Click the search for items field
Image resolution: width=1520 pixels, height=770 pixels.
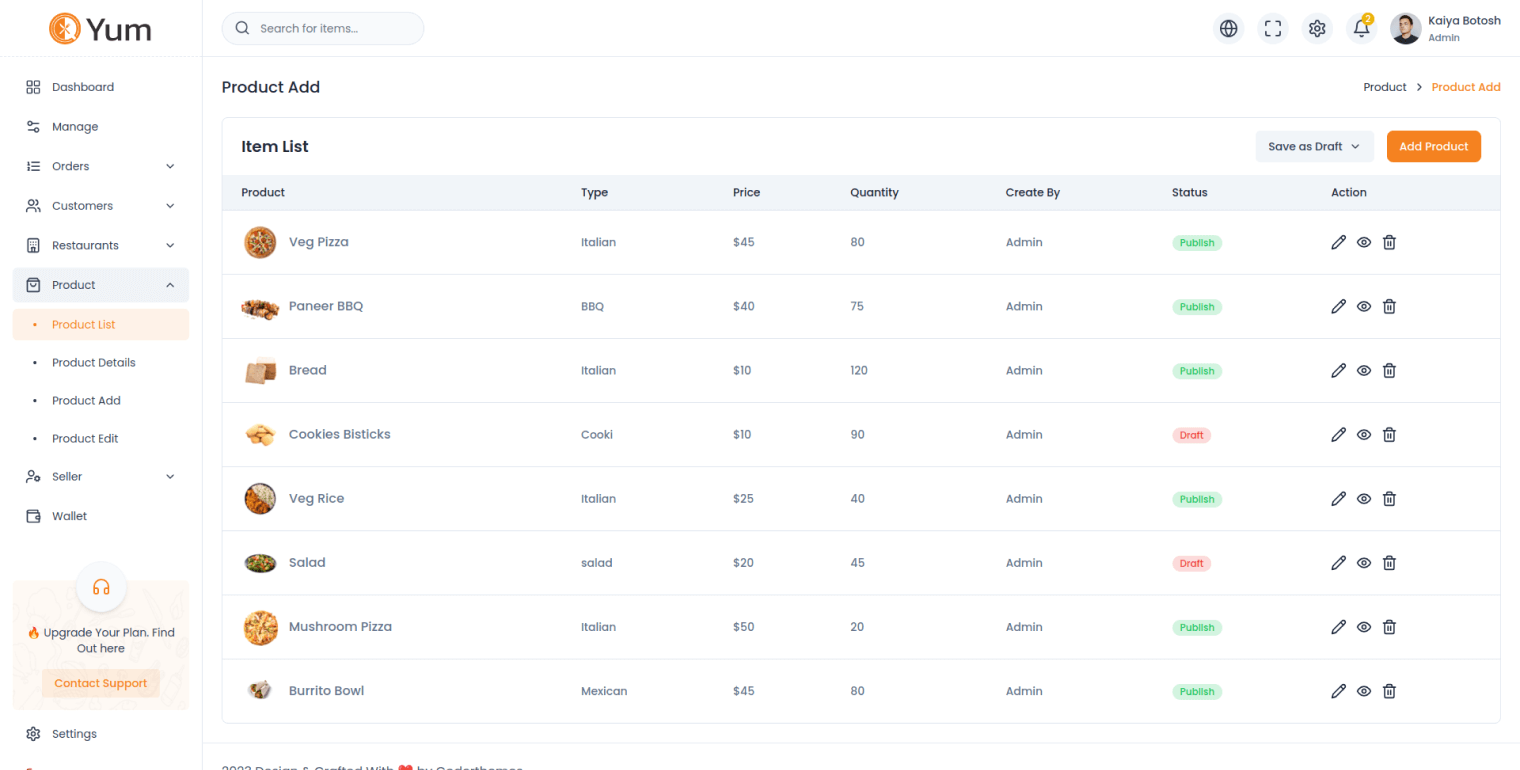tap(323, 29)
